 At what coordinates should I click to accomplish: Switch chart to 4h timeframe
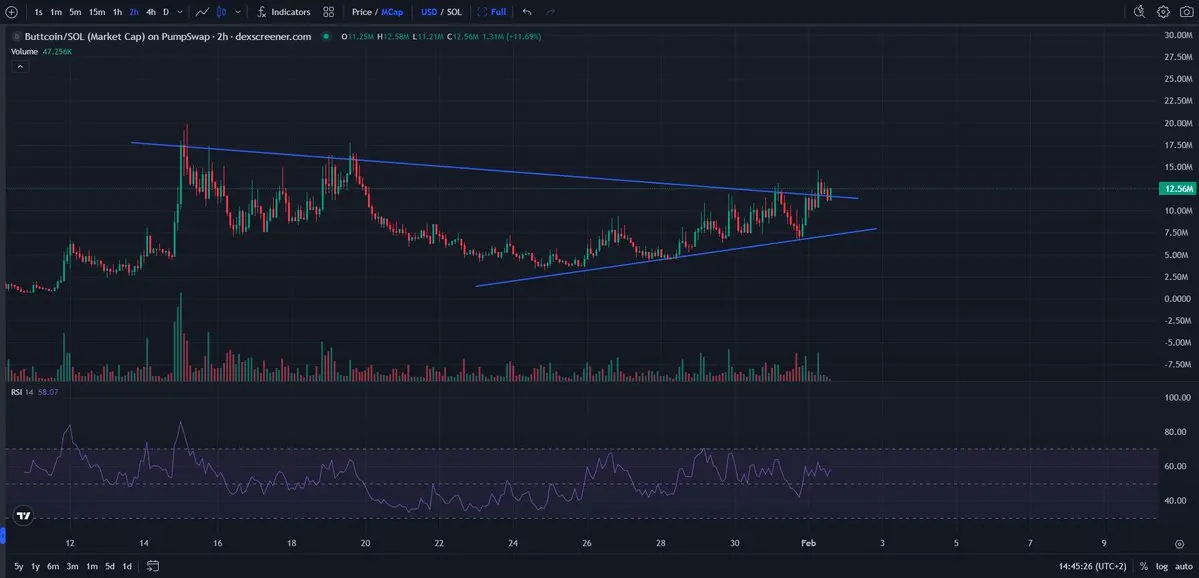(151, 12)
